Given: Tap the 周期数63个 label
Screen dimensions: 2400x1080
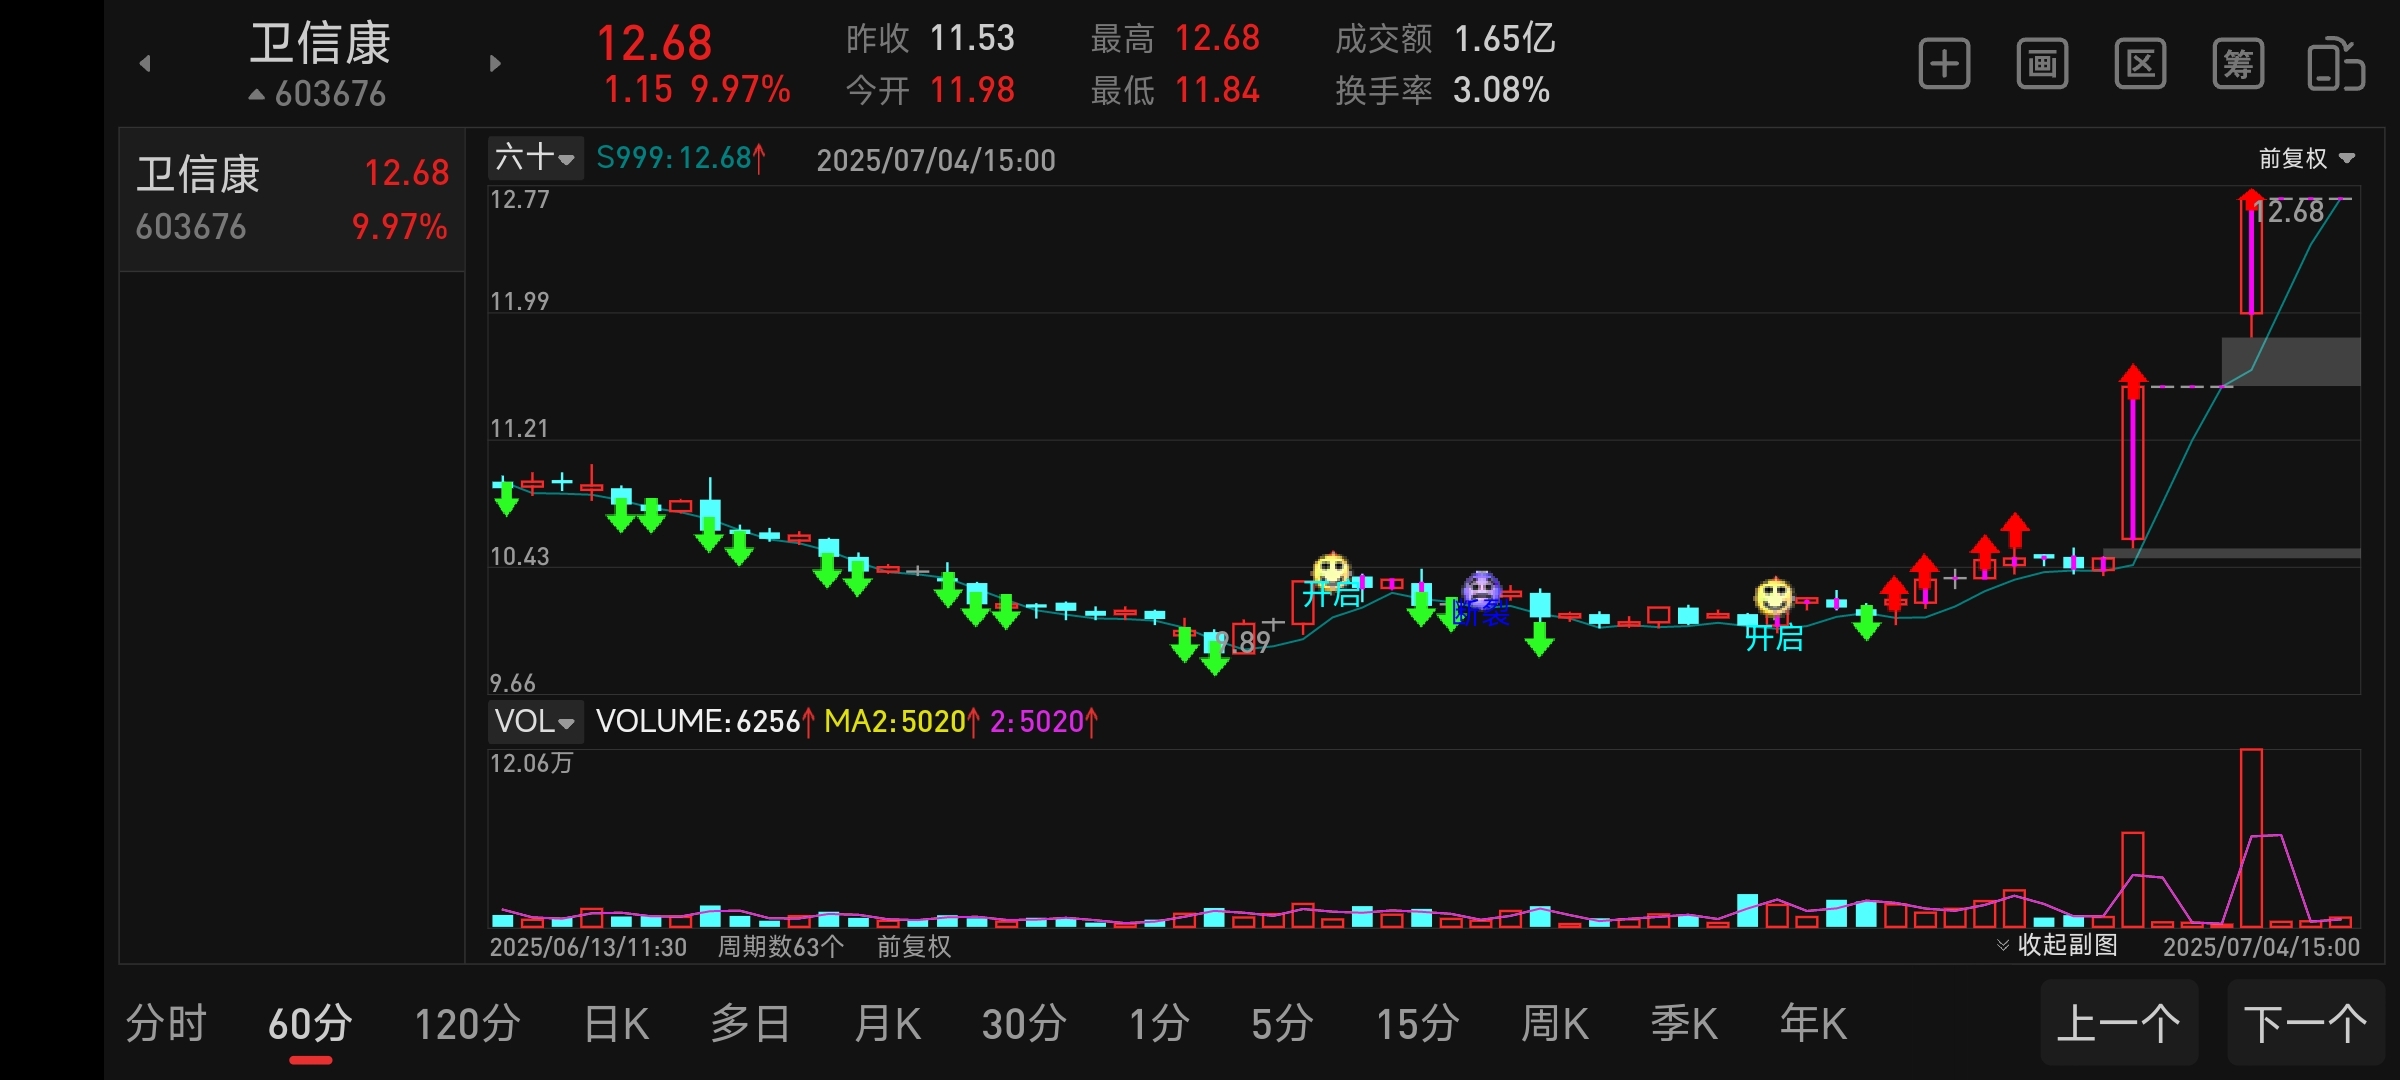Looking at the screenshot, I should tap(780, 946).
